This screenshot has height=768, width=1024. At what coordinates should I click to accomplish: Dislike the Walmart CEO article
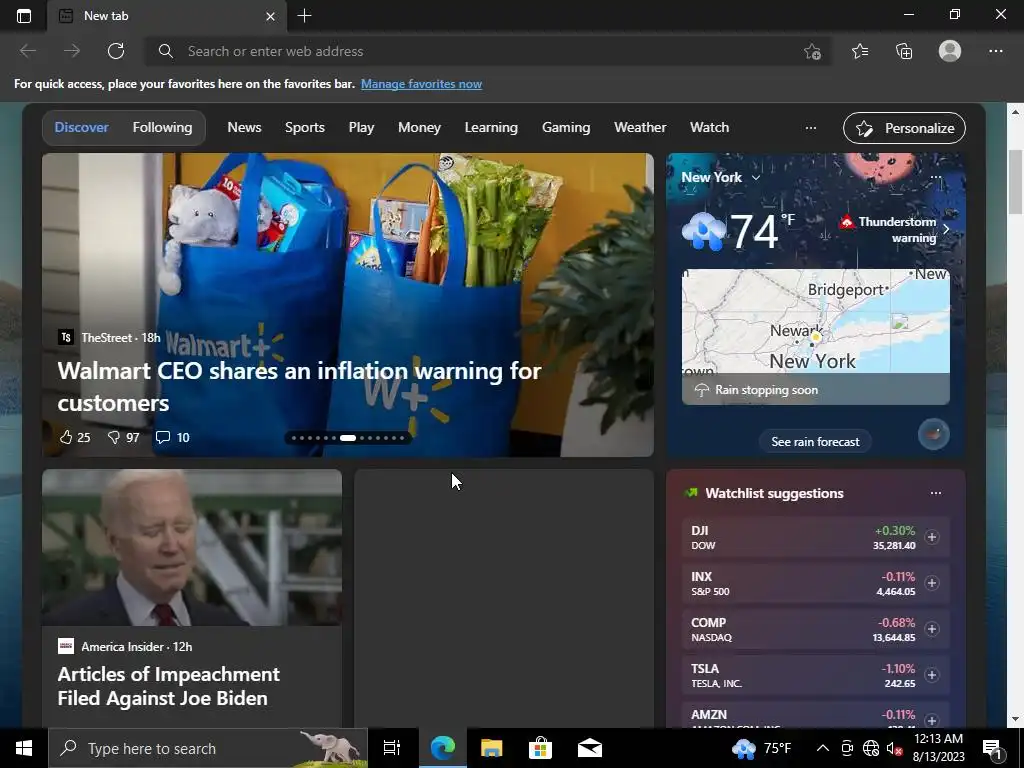point(123,438)
